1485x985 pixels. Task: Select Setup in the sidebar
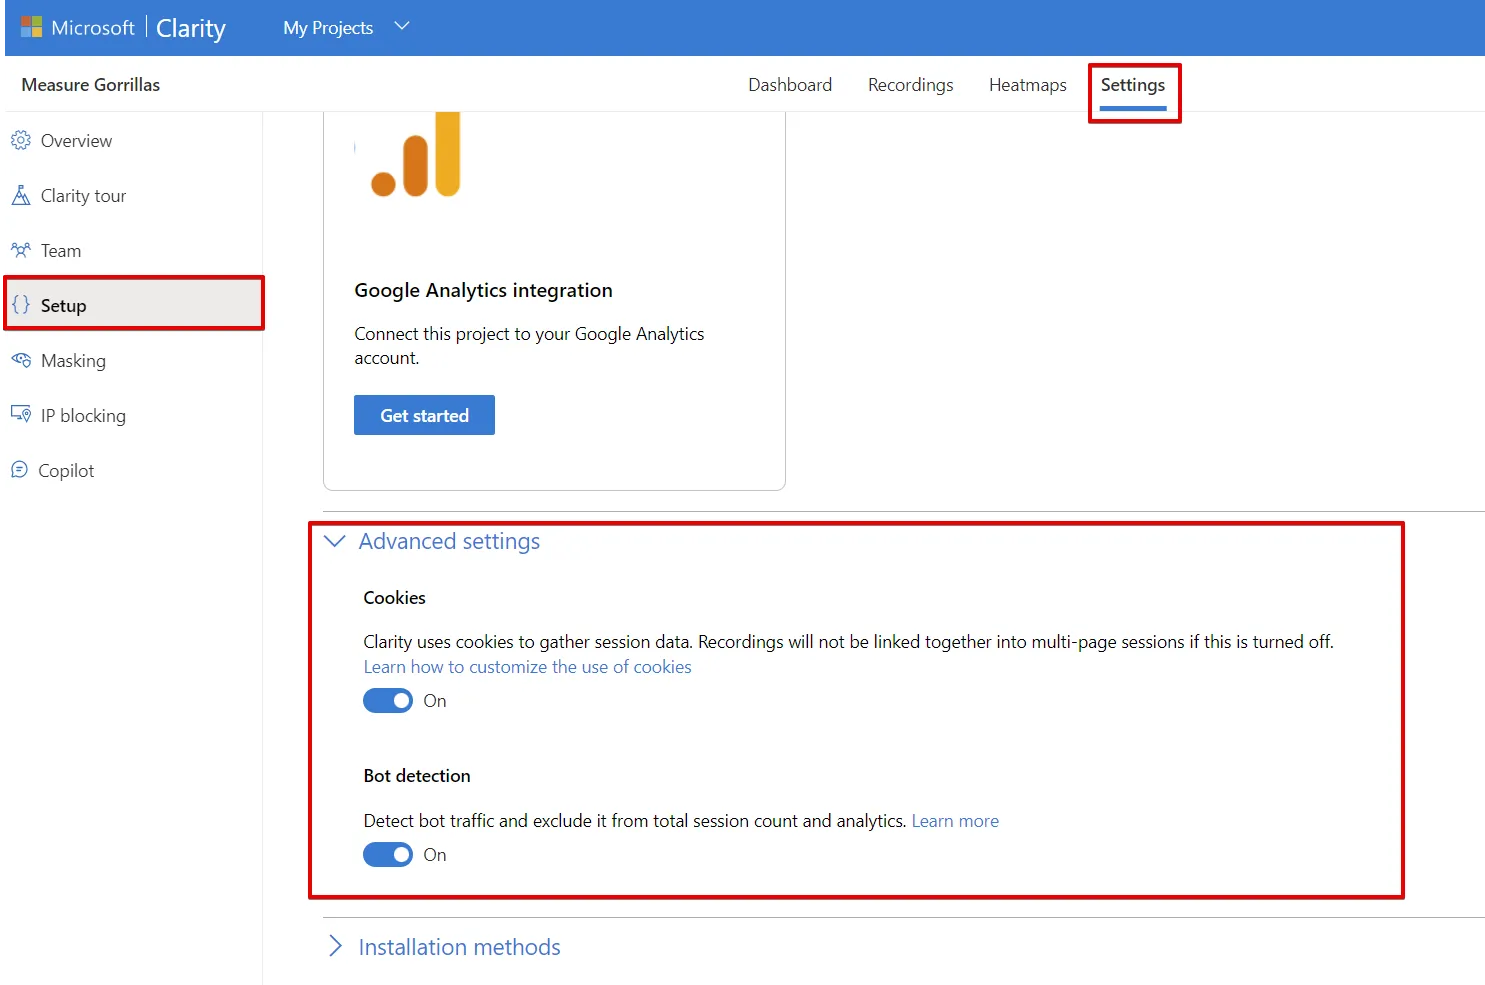[134, 305]
